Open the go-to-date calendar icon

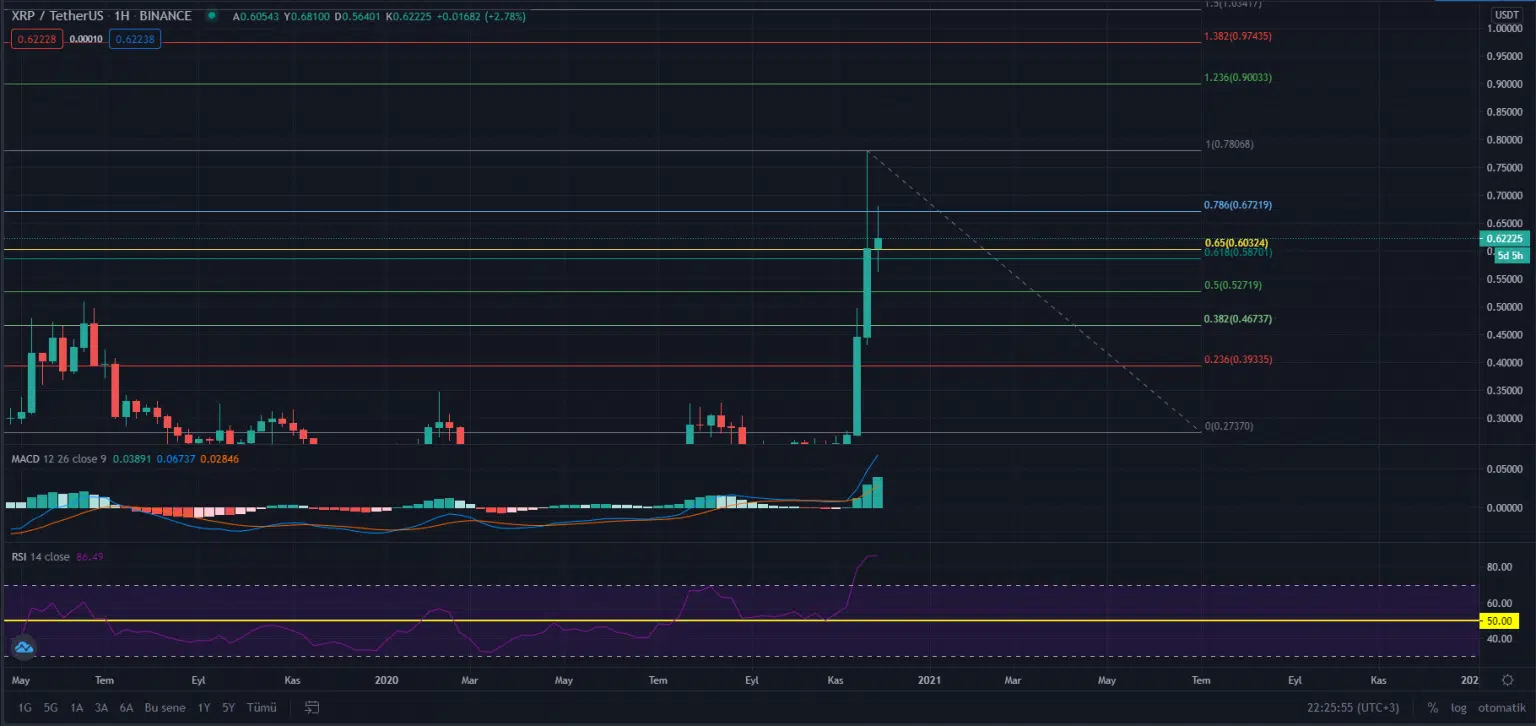tap(312, 708)
